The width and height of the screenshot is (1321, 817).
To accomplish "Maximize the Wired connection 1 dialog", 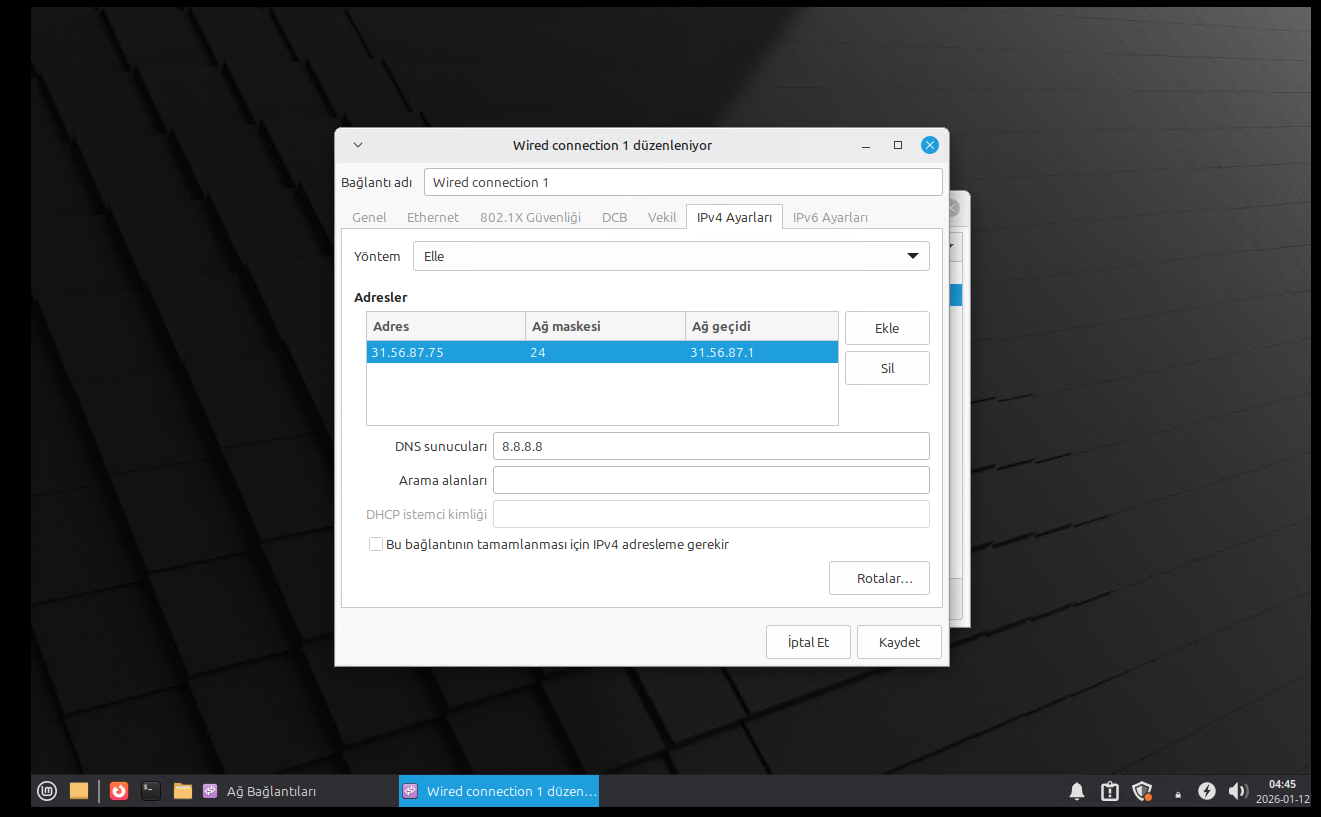I will coord(898,145).
